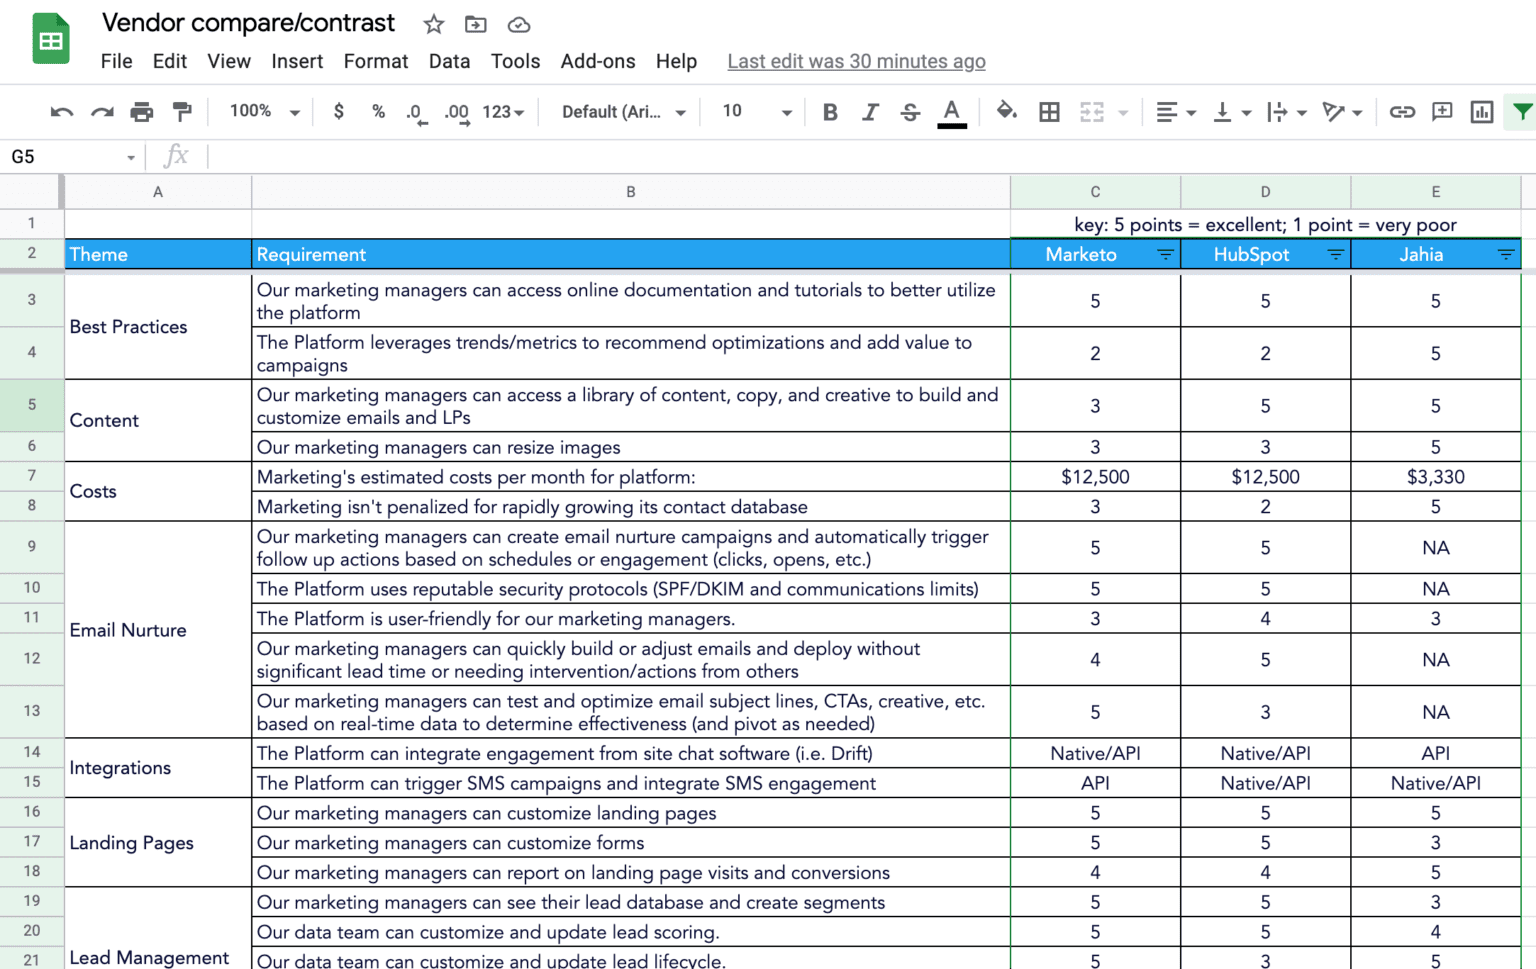Open the Insert menu
Image resolution: width=1536 pixels, height=969 pixels.
tap(297, 61)
